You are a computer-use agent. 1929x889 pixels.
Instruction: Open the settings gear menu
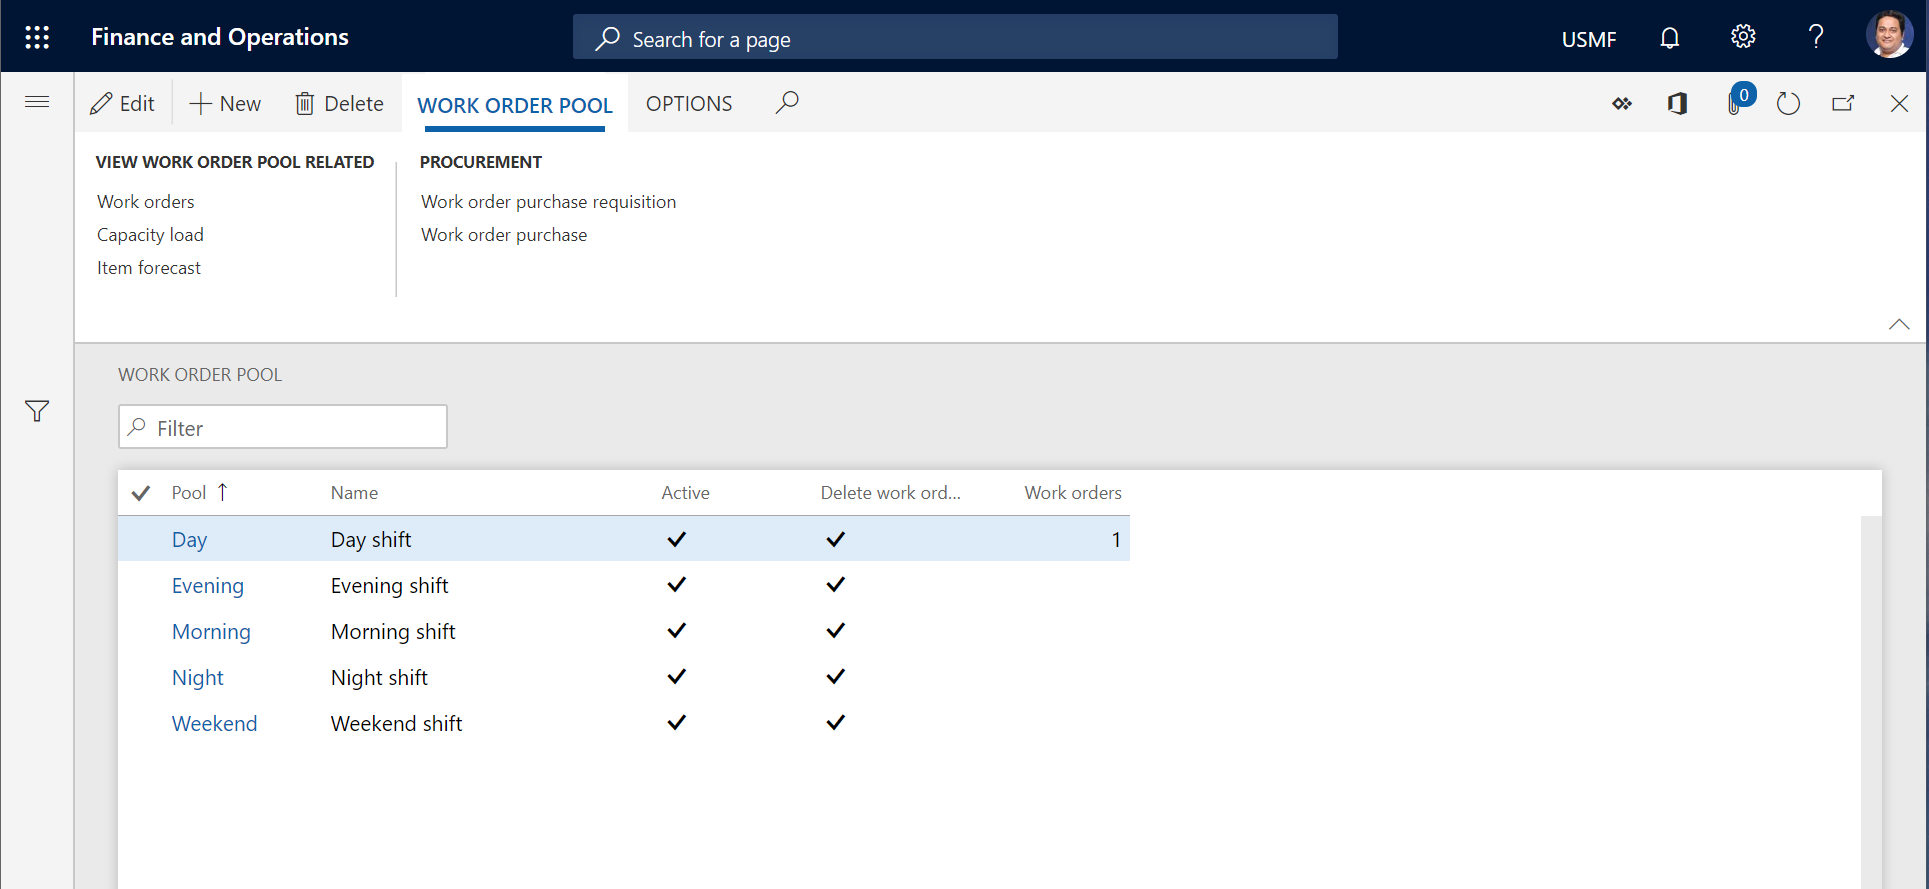[x=1743, y=37]
